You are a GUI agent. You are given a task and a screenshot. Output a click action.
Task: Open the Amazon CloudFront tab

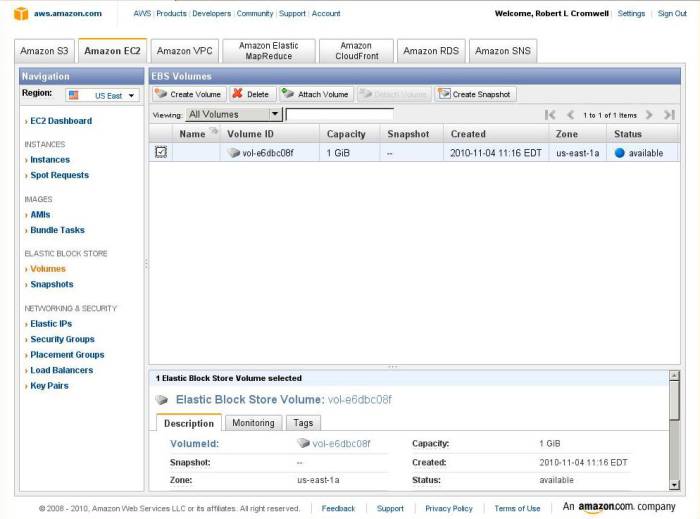(x=357, y=51)
